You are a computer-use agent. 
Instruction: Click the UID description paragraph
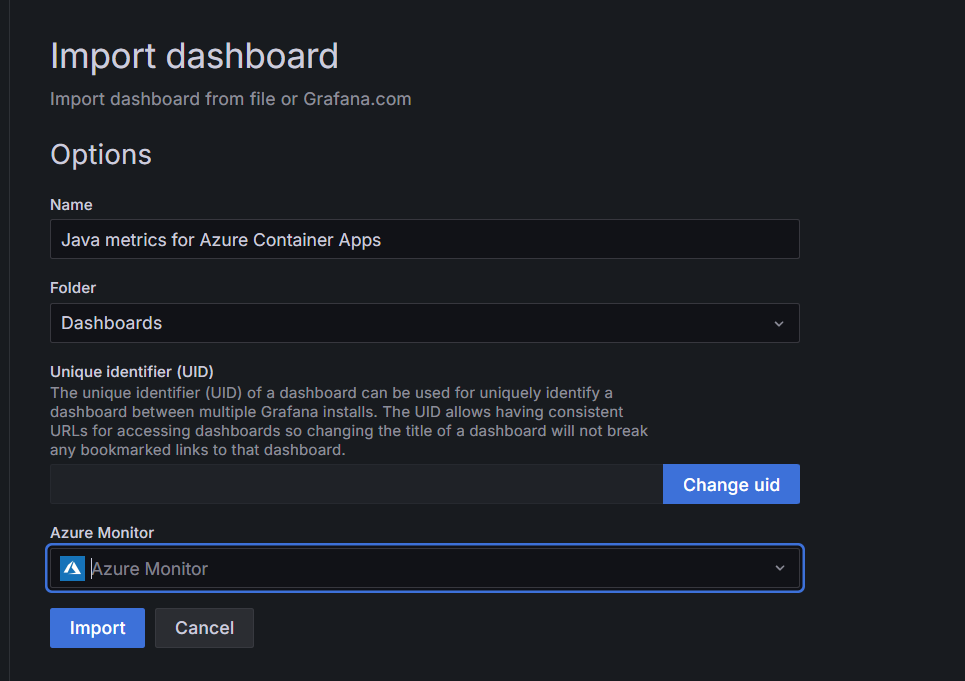coord(349,421)
